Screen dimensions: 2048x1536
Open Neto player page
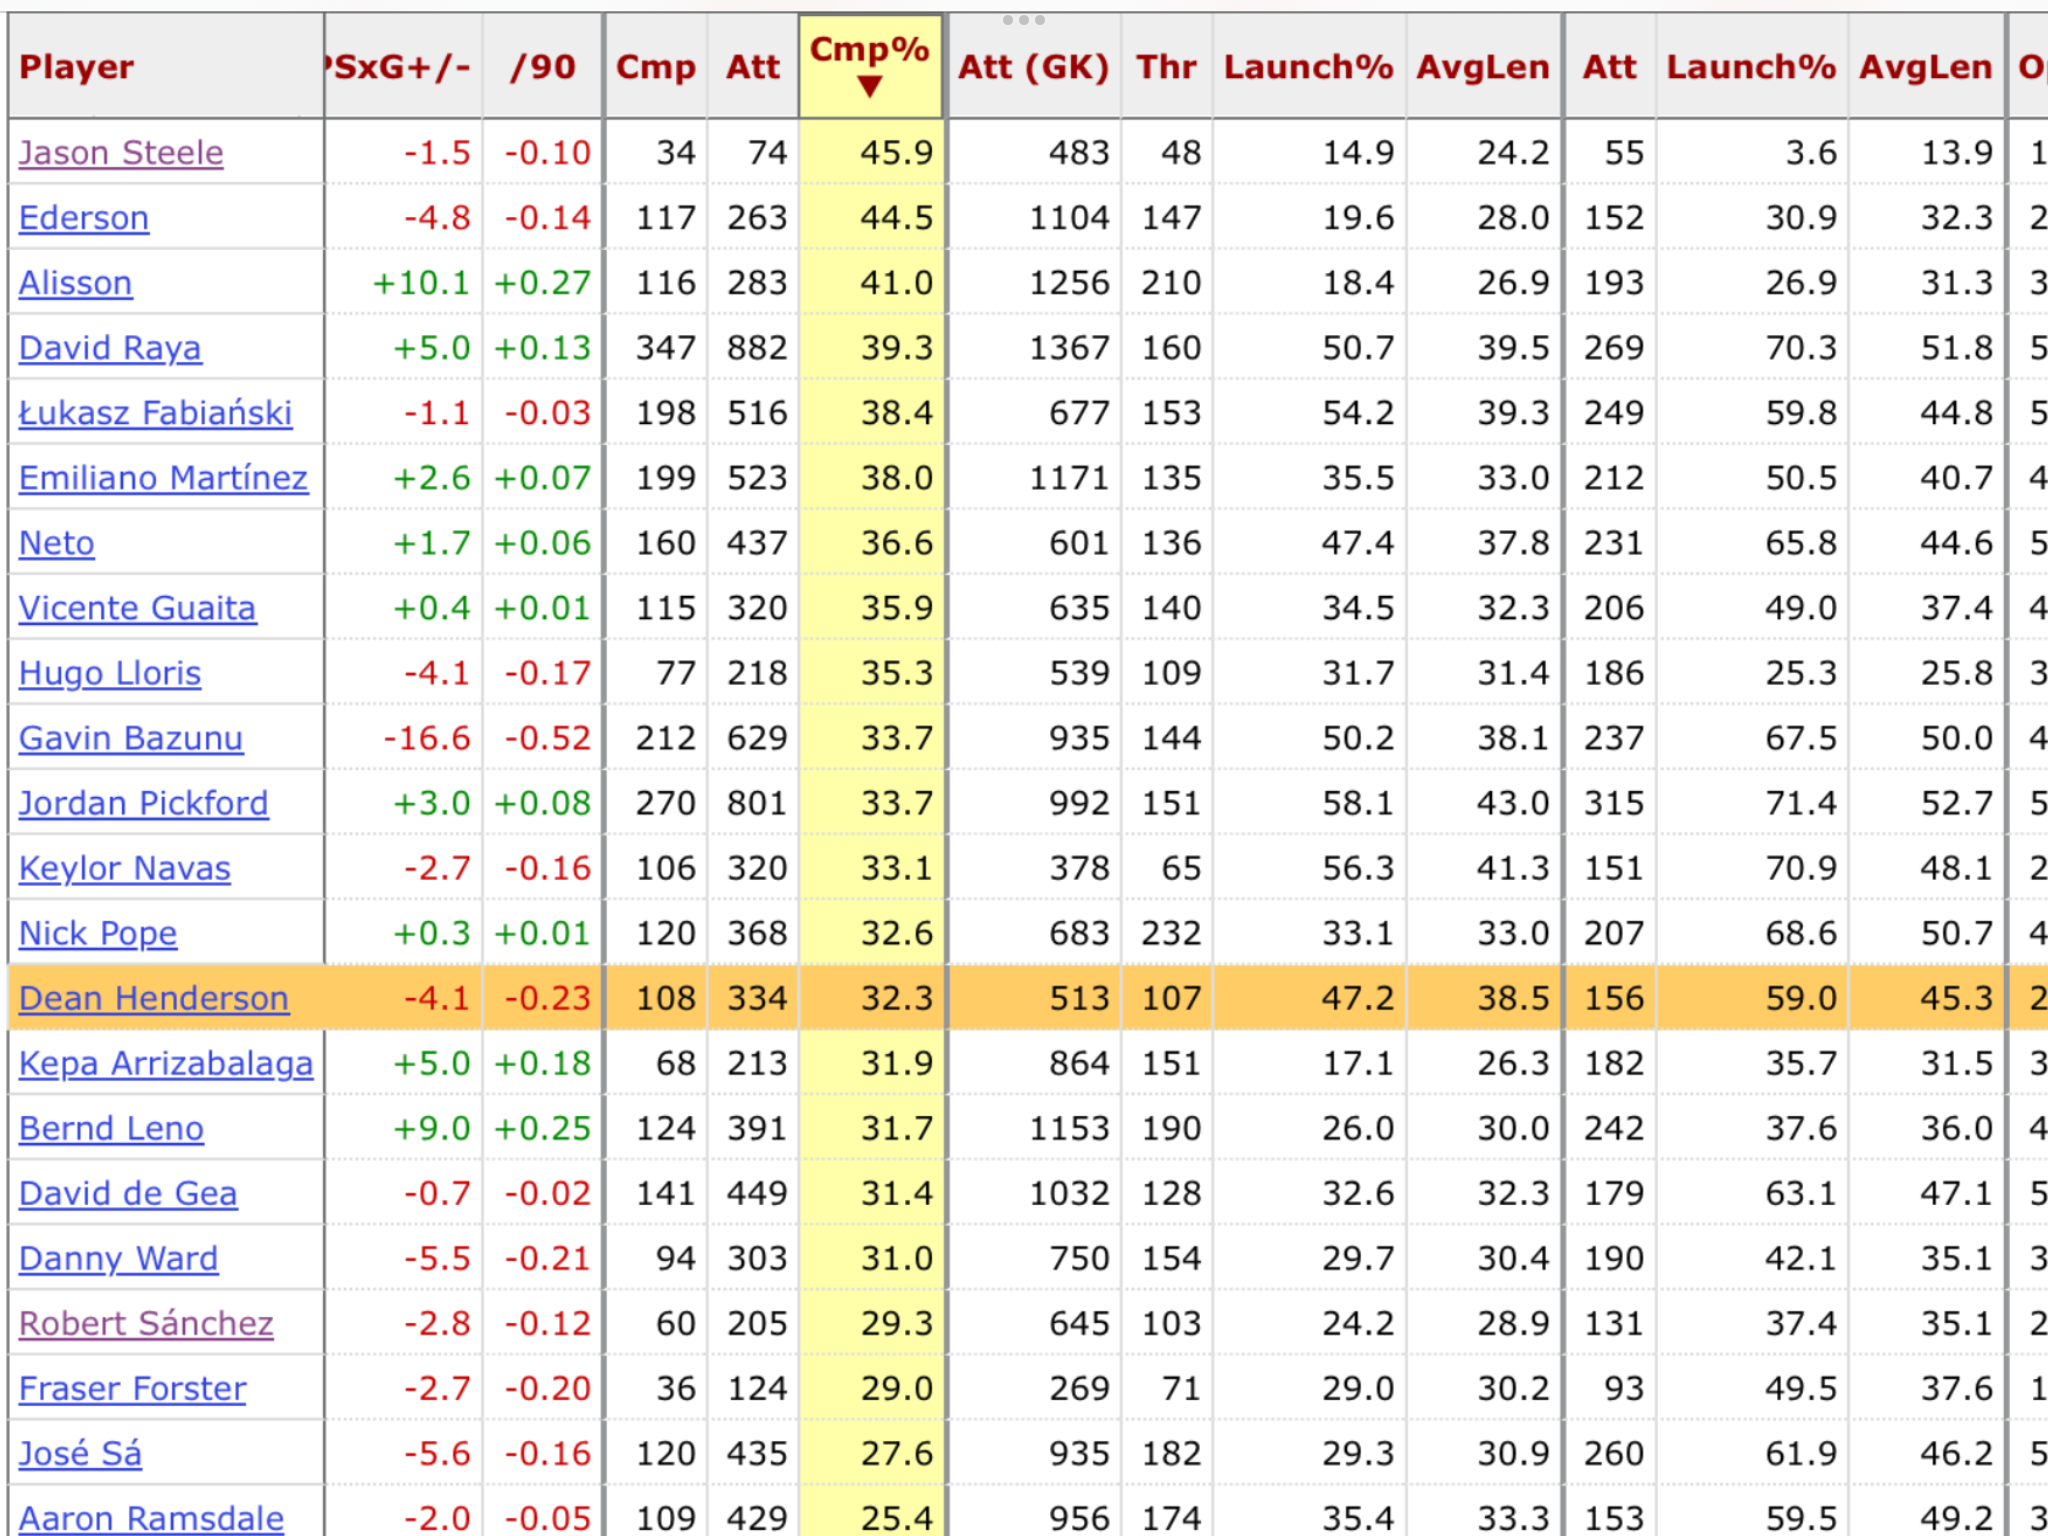coord(57,543)
